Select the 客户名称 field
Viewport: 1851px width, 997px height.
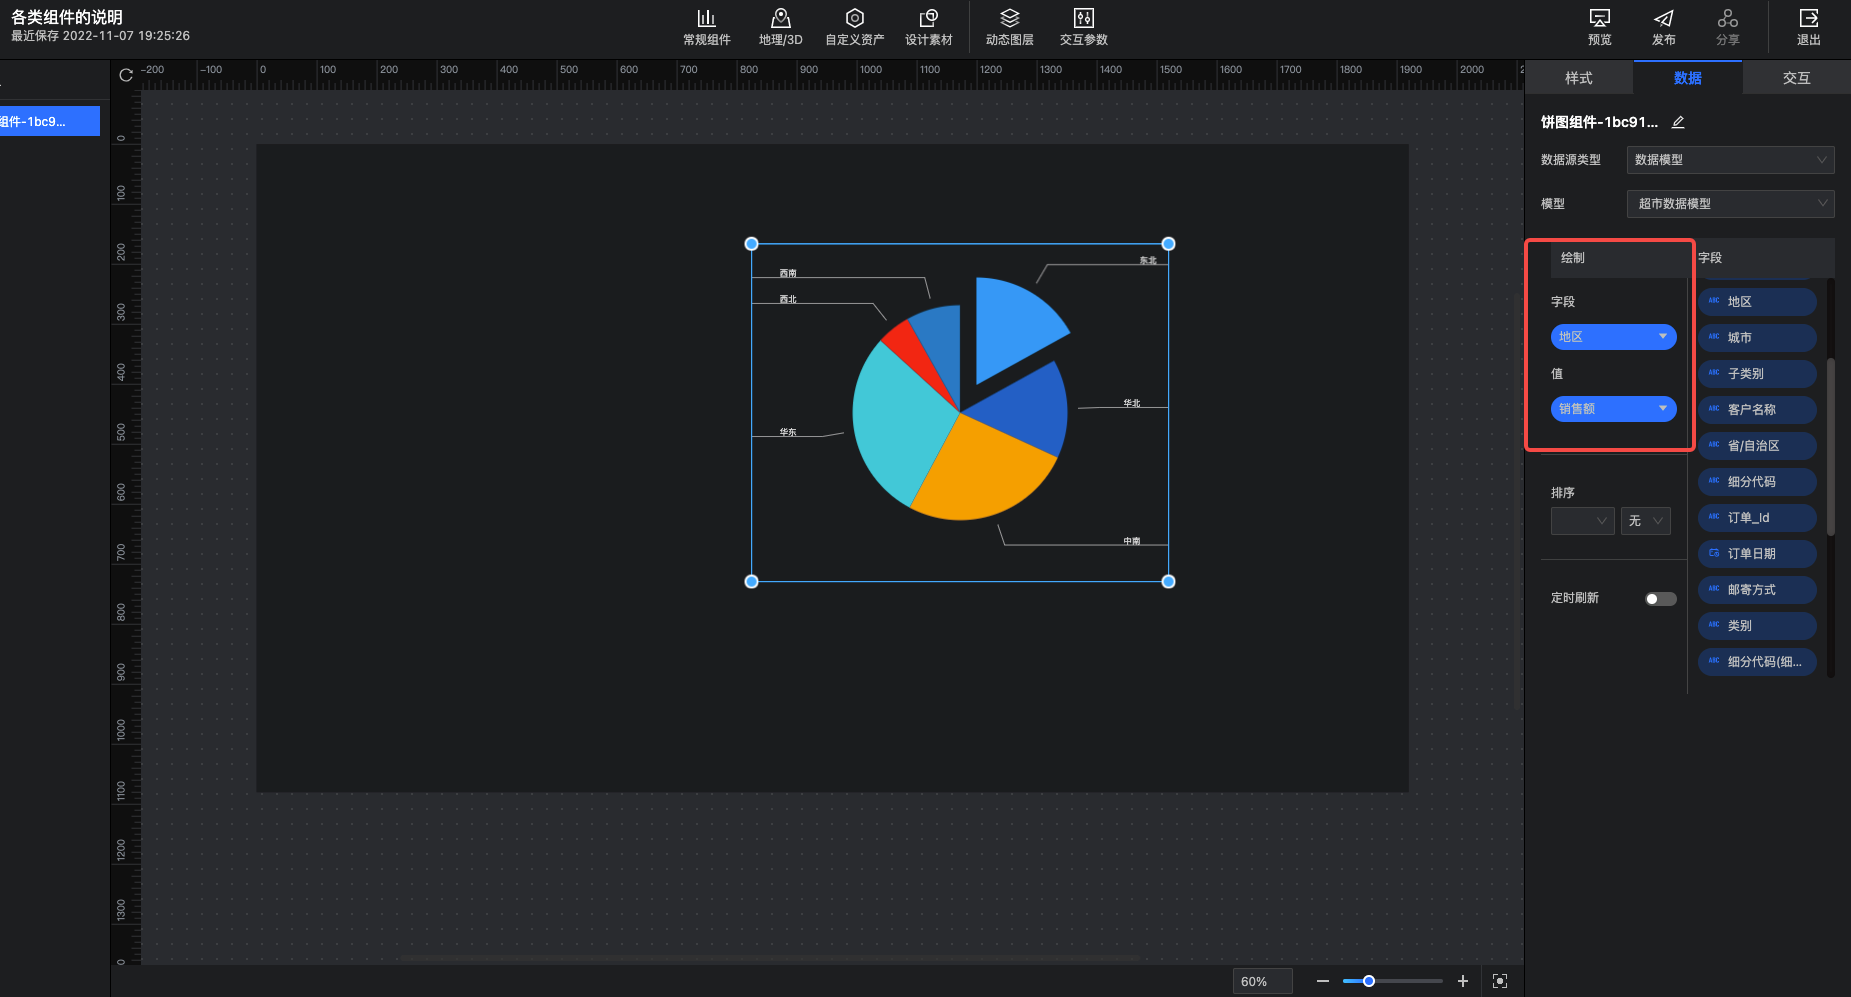click(1757, 410)
